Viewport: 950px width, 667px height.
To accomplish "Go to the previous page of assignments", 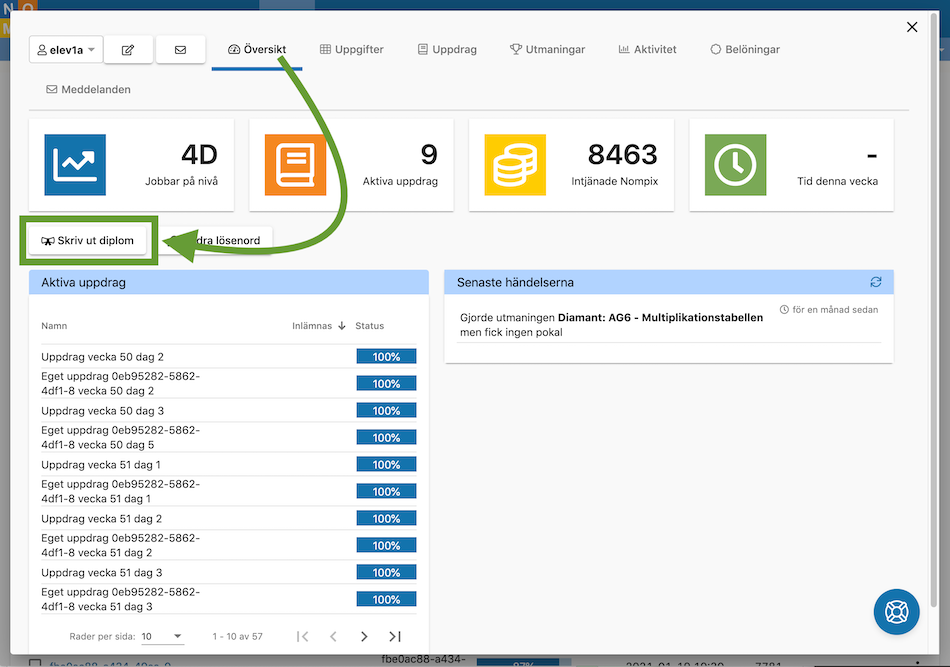I will [x=333, y=636].
